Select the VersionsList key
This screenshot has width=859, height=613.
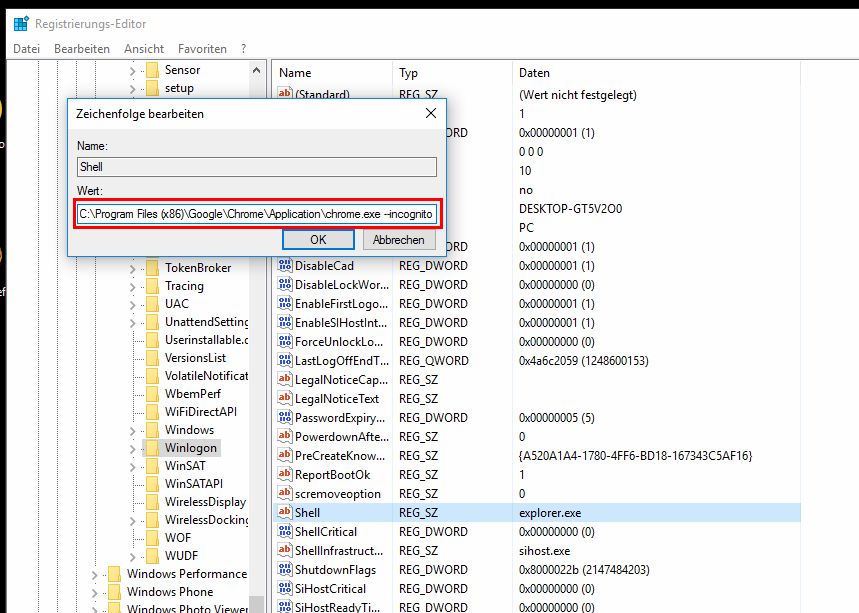pos(195,358)
